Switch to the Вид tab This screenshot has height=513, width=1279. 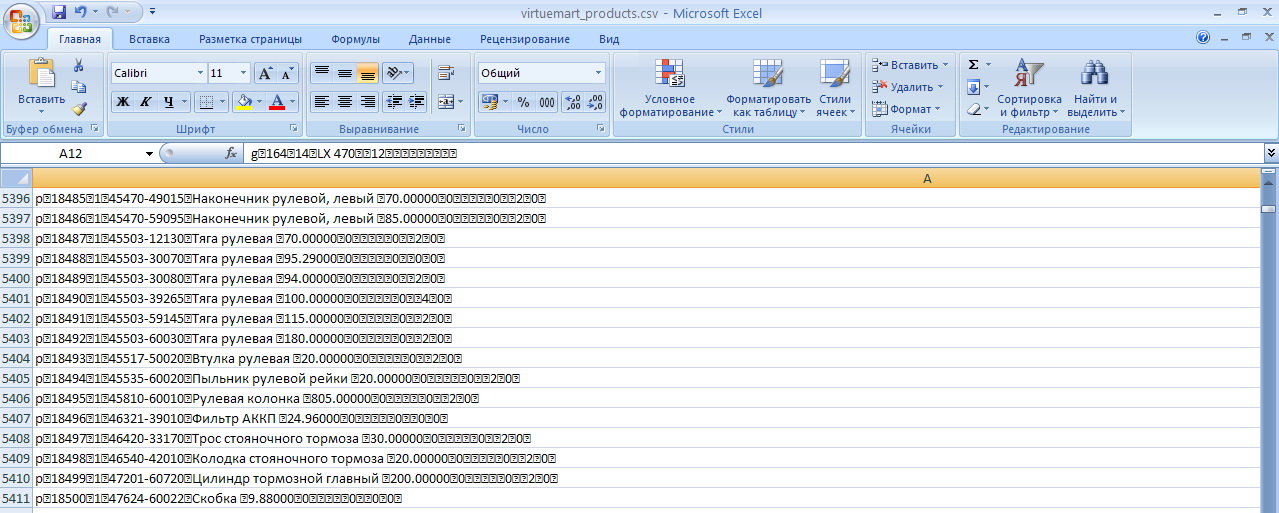tap(609, 39)
